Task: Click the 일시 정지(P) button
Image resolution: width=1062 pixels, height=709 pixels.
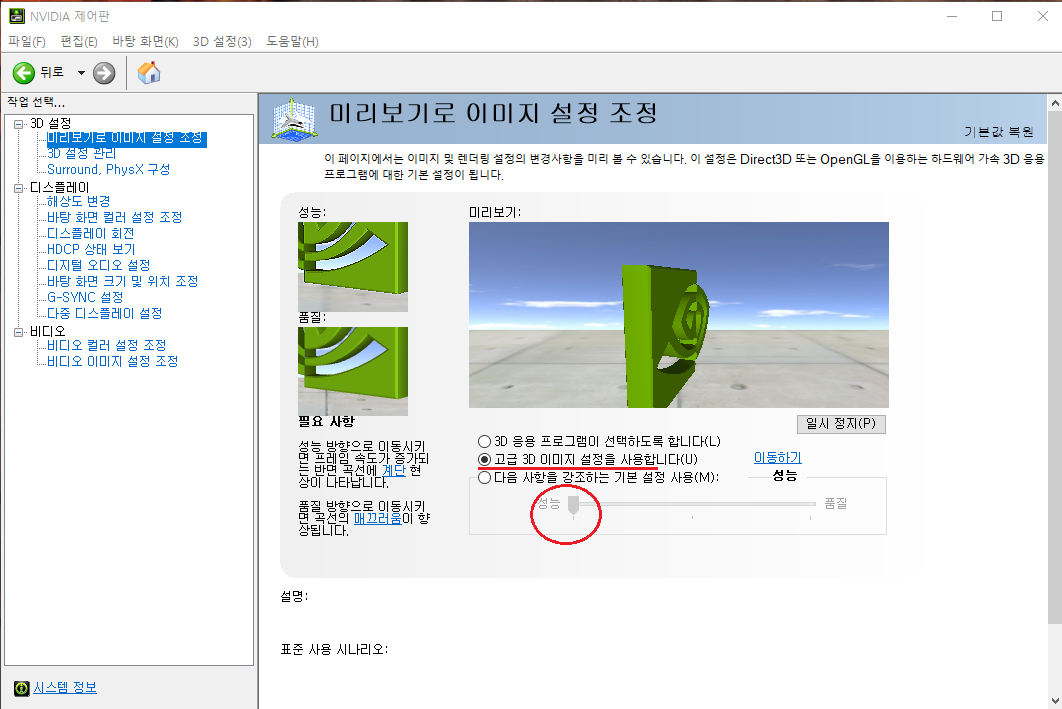Action: (x=841, y=424)
